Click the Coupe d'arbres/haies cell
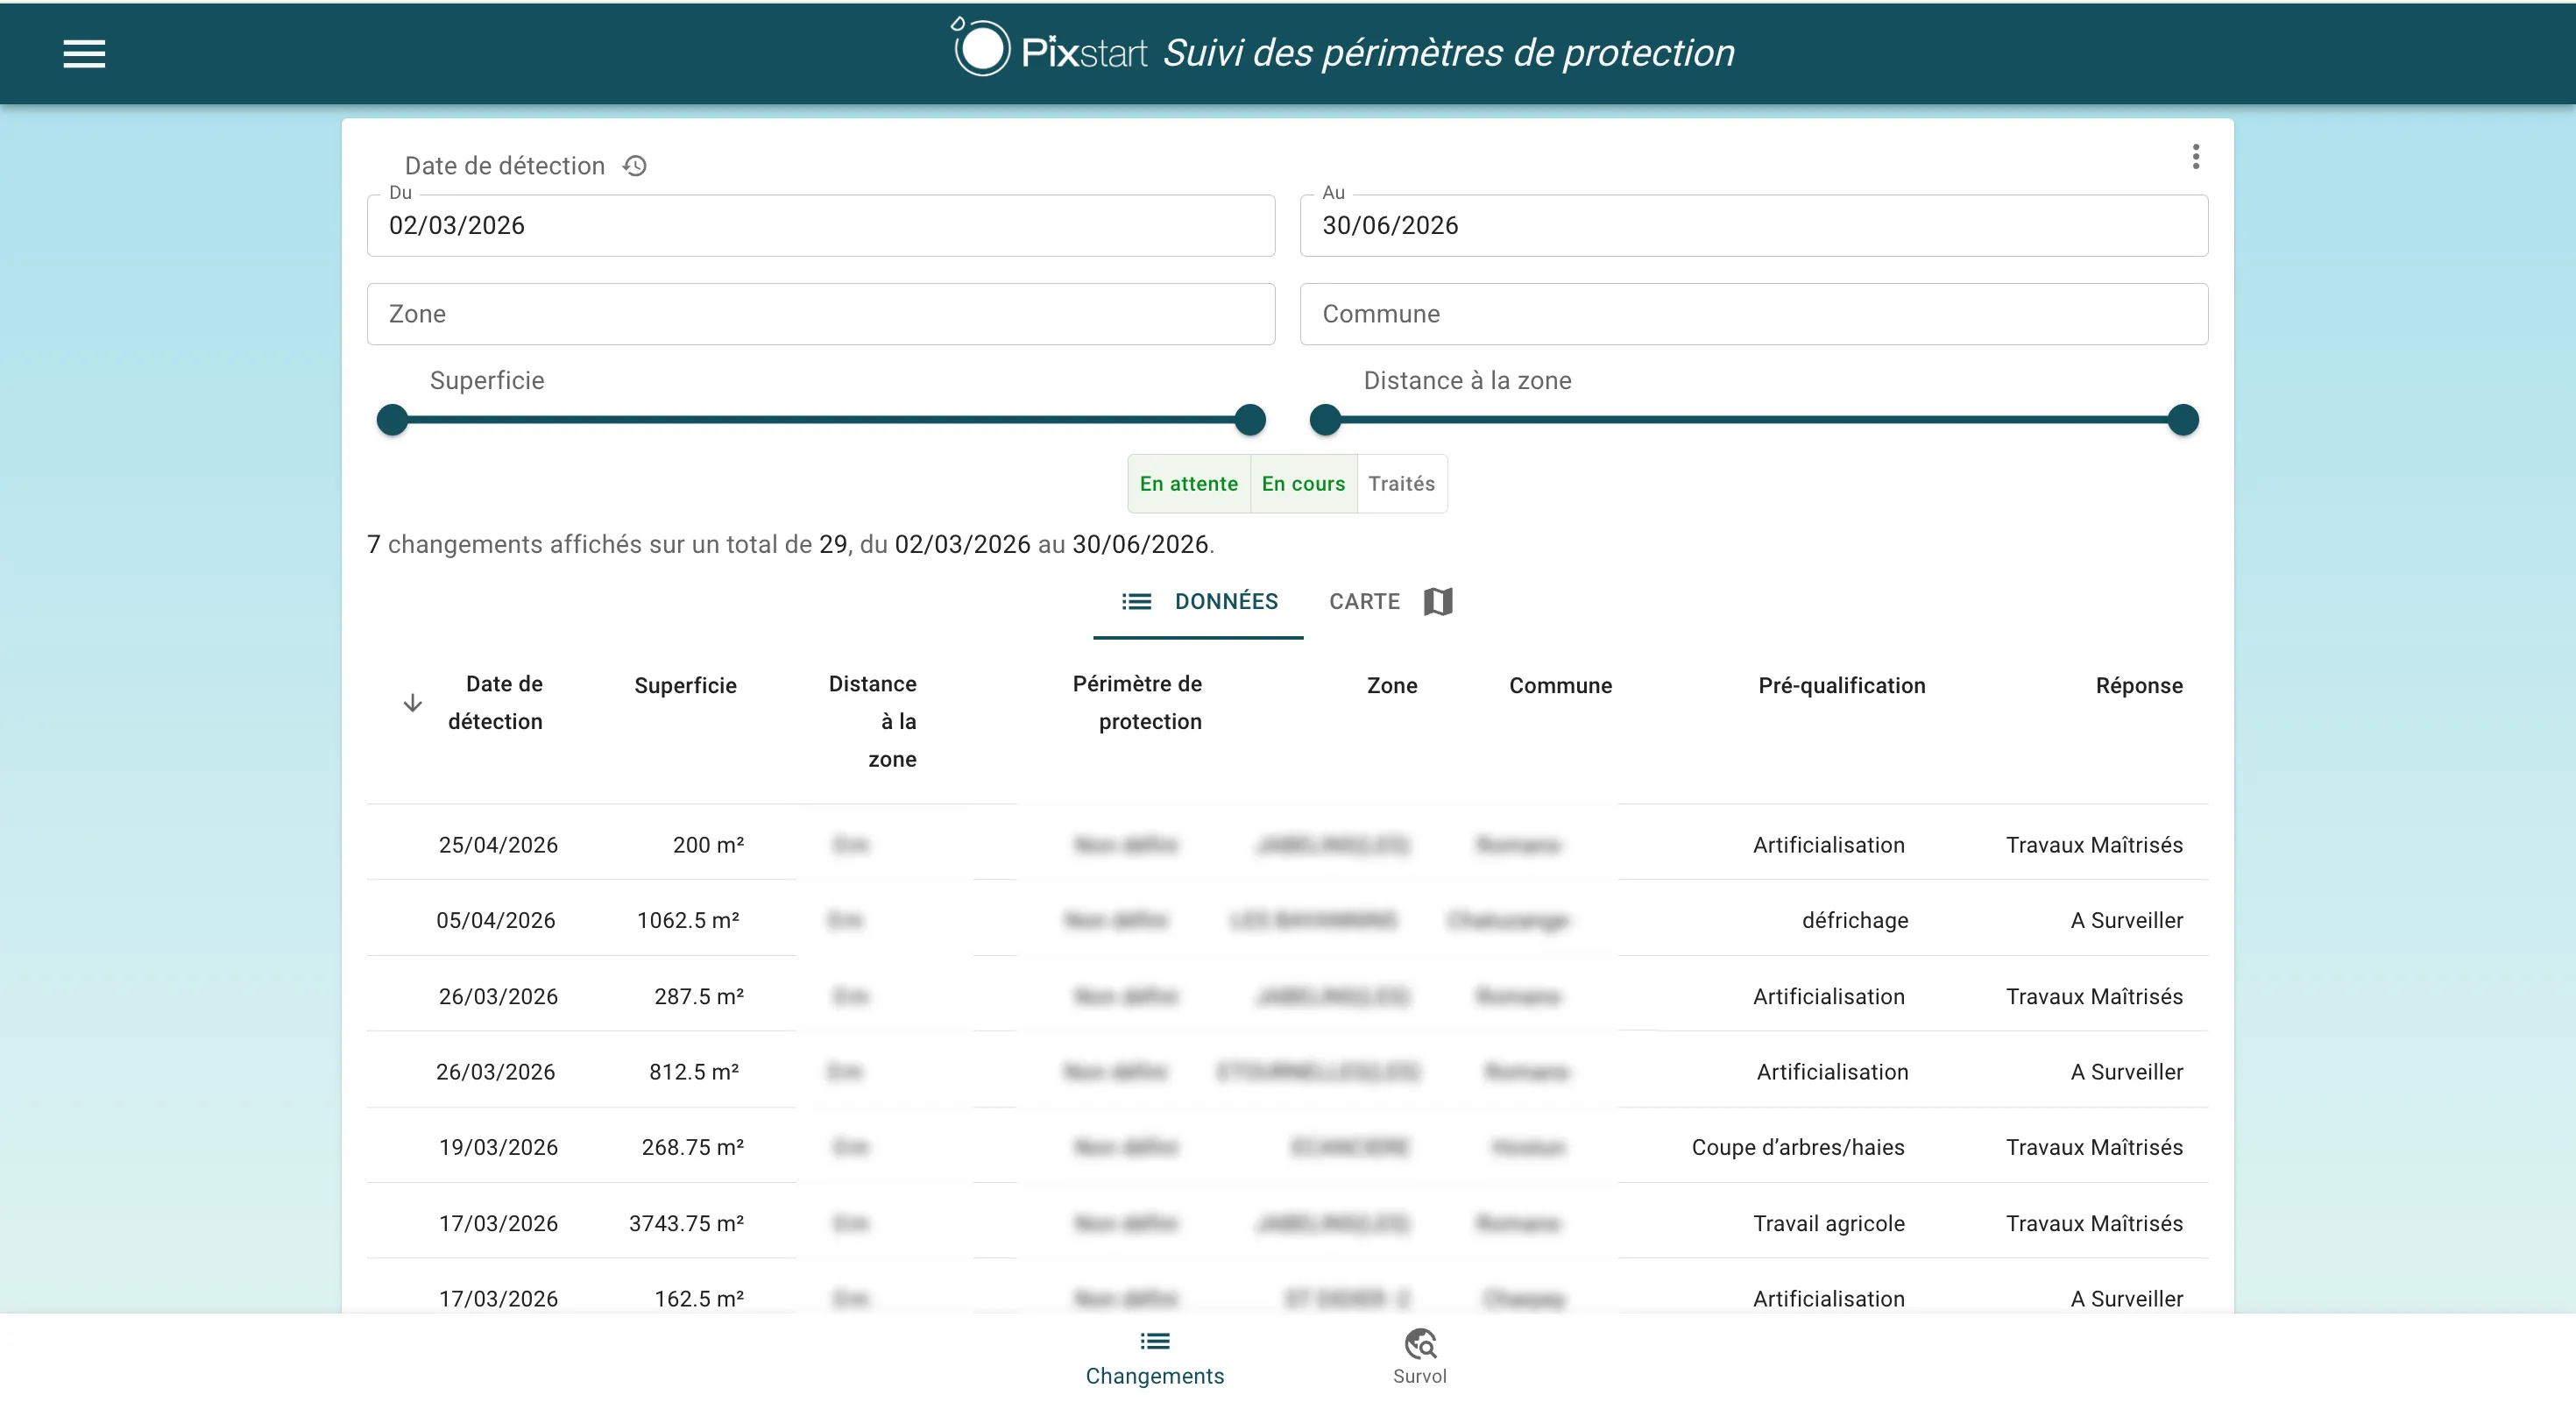 1797,1147
